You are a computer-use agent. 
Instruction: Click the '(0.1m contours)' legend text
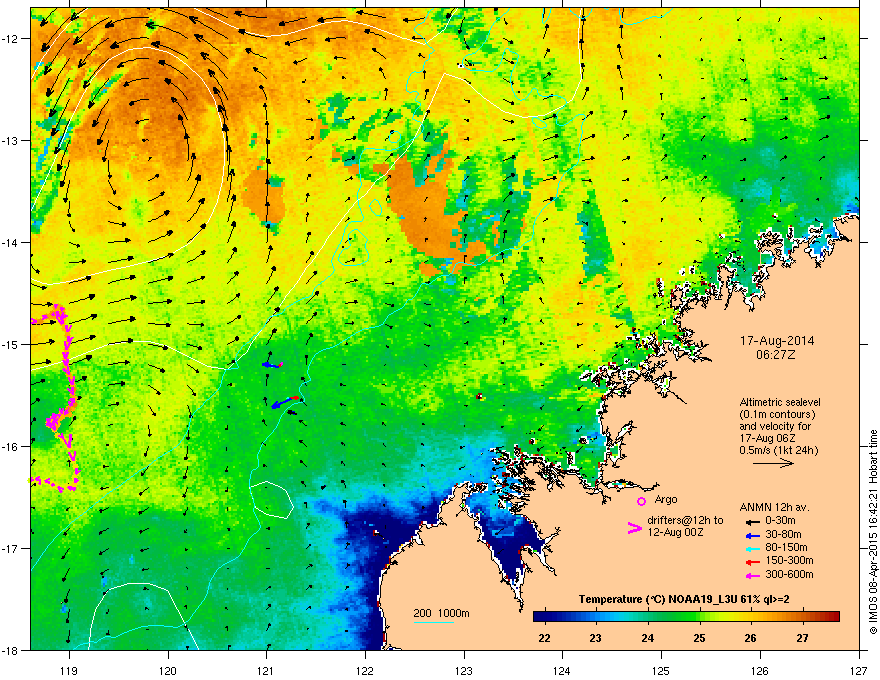tap(777, 415)
